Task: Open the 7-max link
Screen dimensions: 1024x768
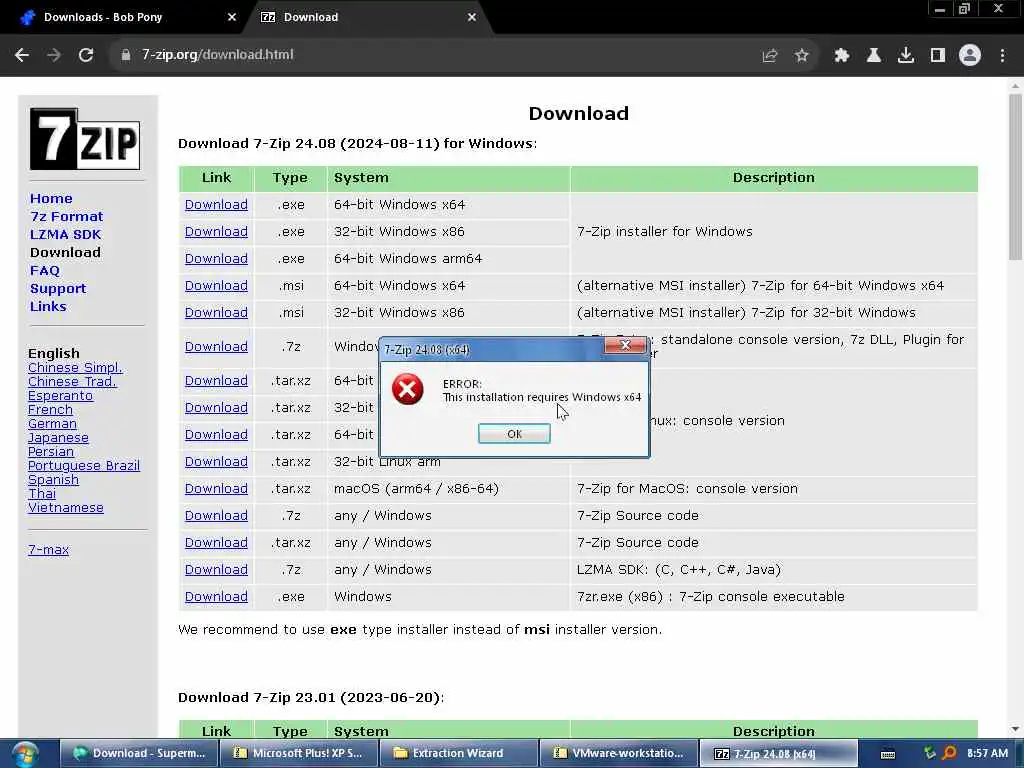Action: click(x=48, y=550)
